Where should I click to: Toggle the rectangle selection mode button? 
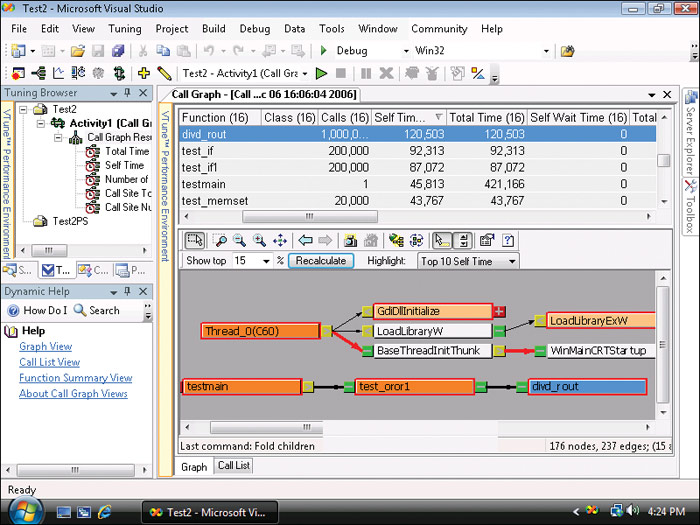195,241
